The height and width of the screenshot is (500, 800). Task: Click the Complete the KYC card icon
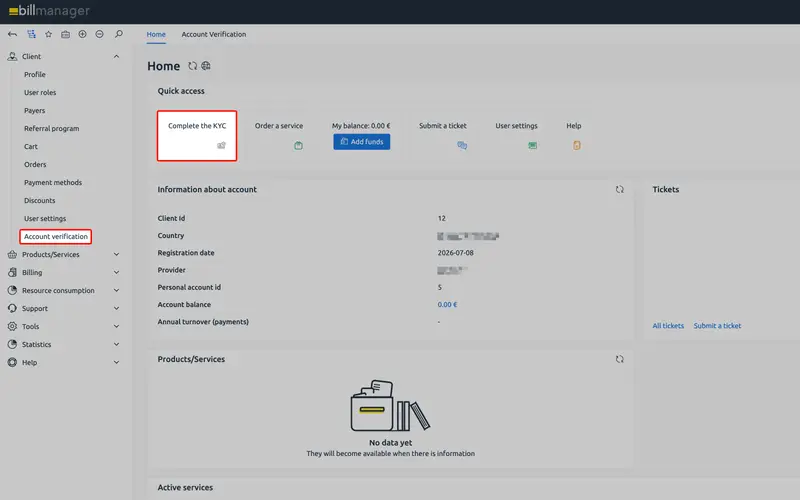point(221,145)
